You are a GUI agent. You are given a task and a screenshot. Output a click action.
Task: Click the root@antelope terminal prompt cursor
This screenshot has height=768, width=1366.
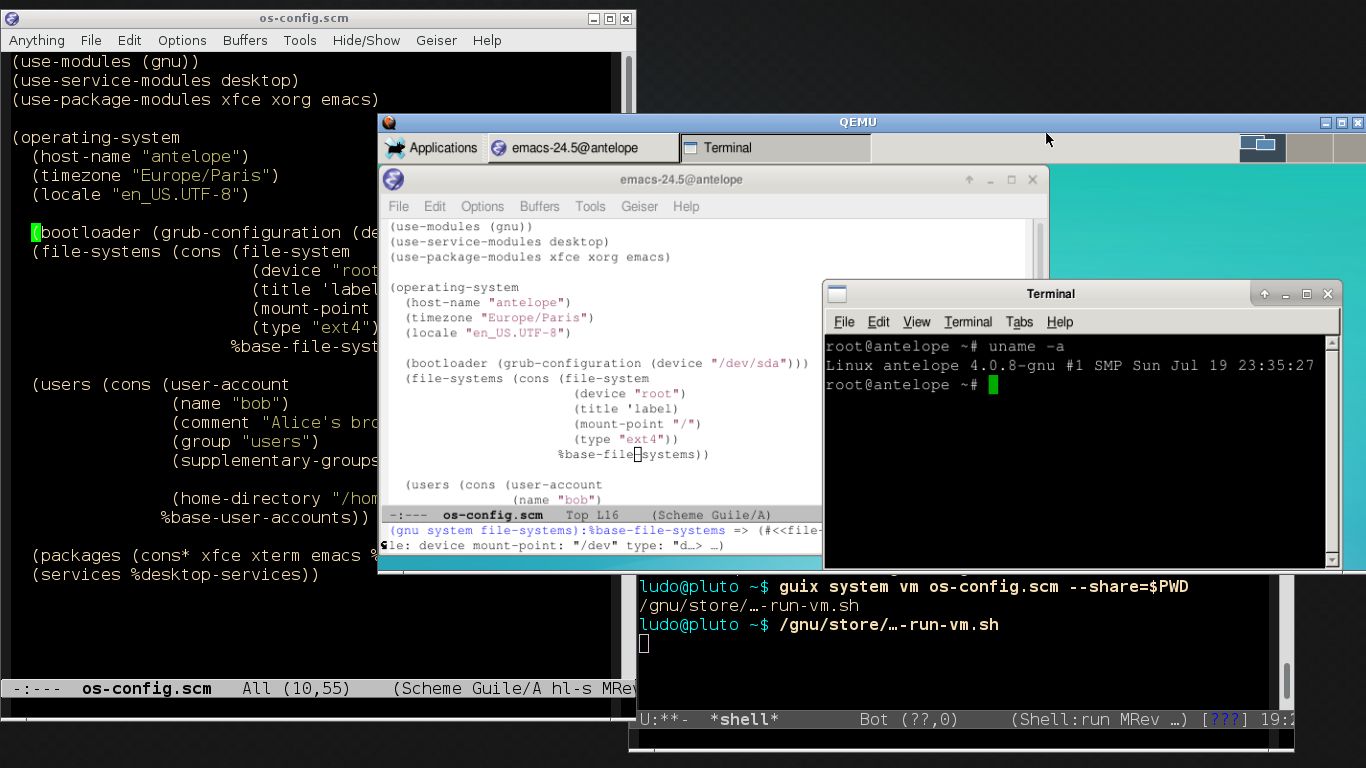(x=993, y=385)
